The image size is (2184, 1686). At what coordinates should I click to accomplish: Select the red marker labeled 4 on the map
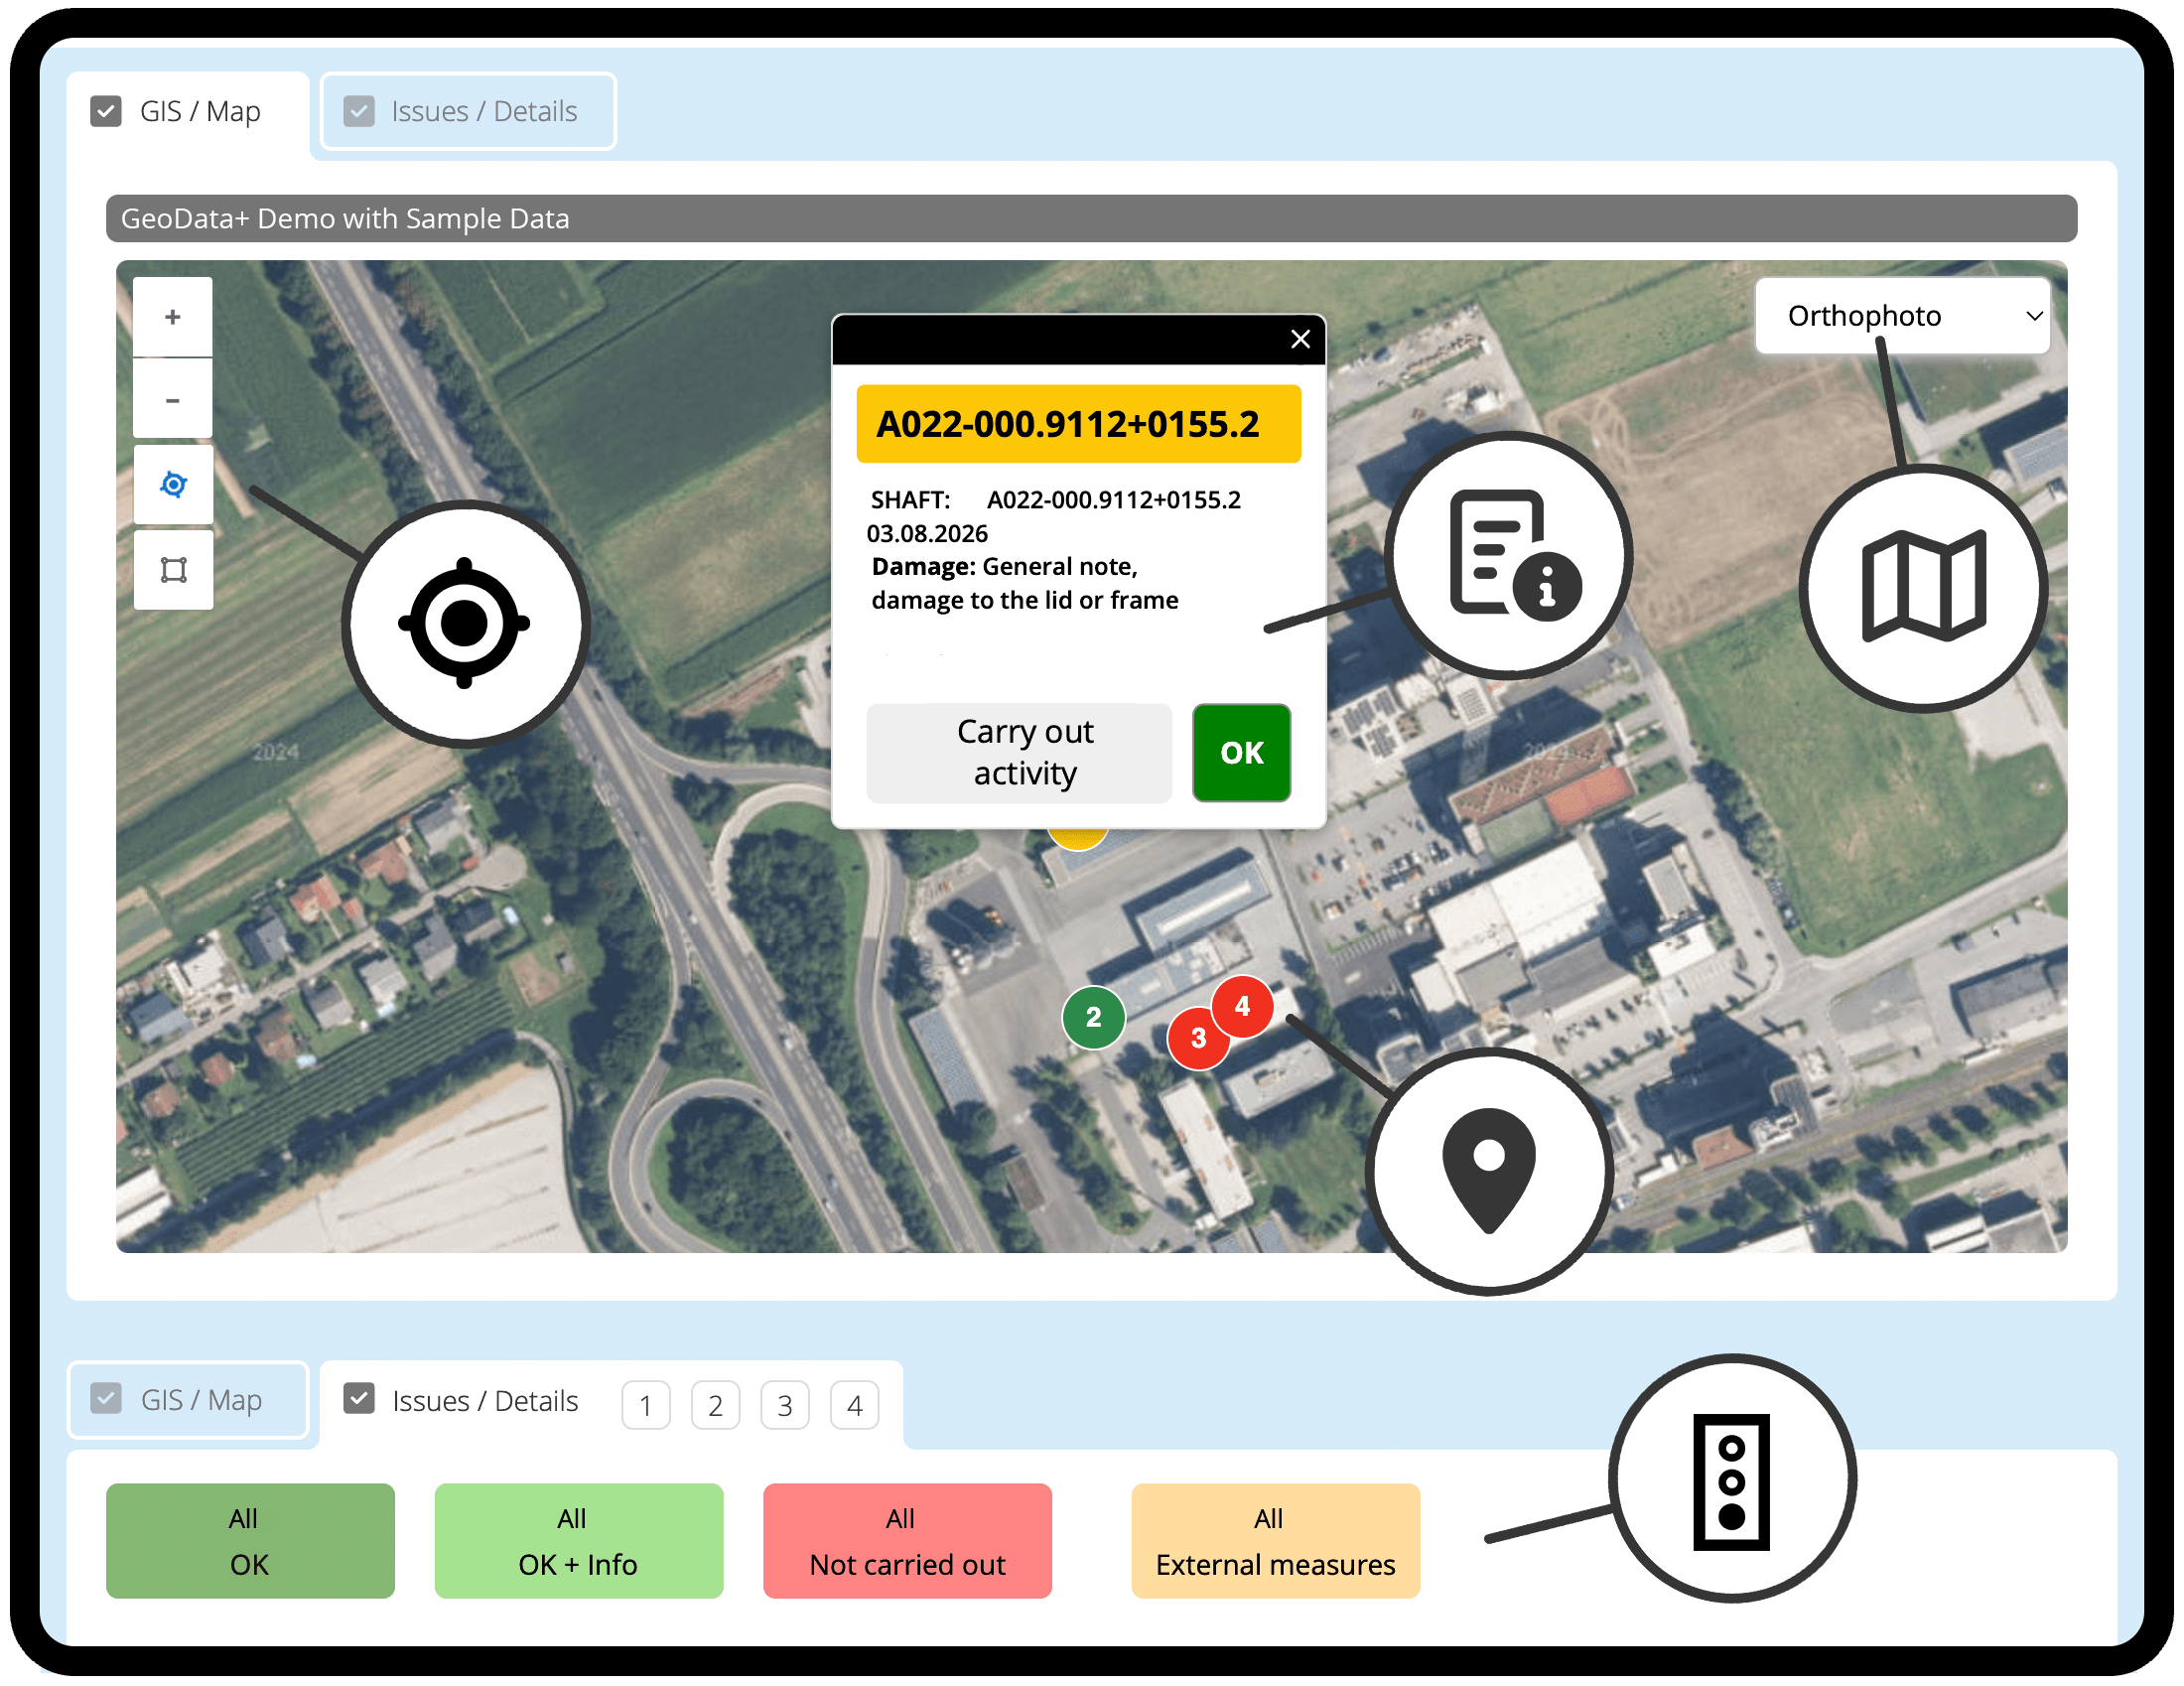click(1242, 1007)
